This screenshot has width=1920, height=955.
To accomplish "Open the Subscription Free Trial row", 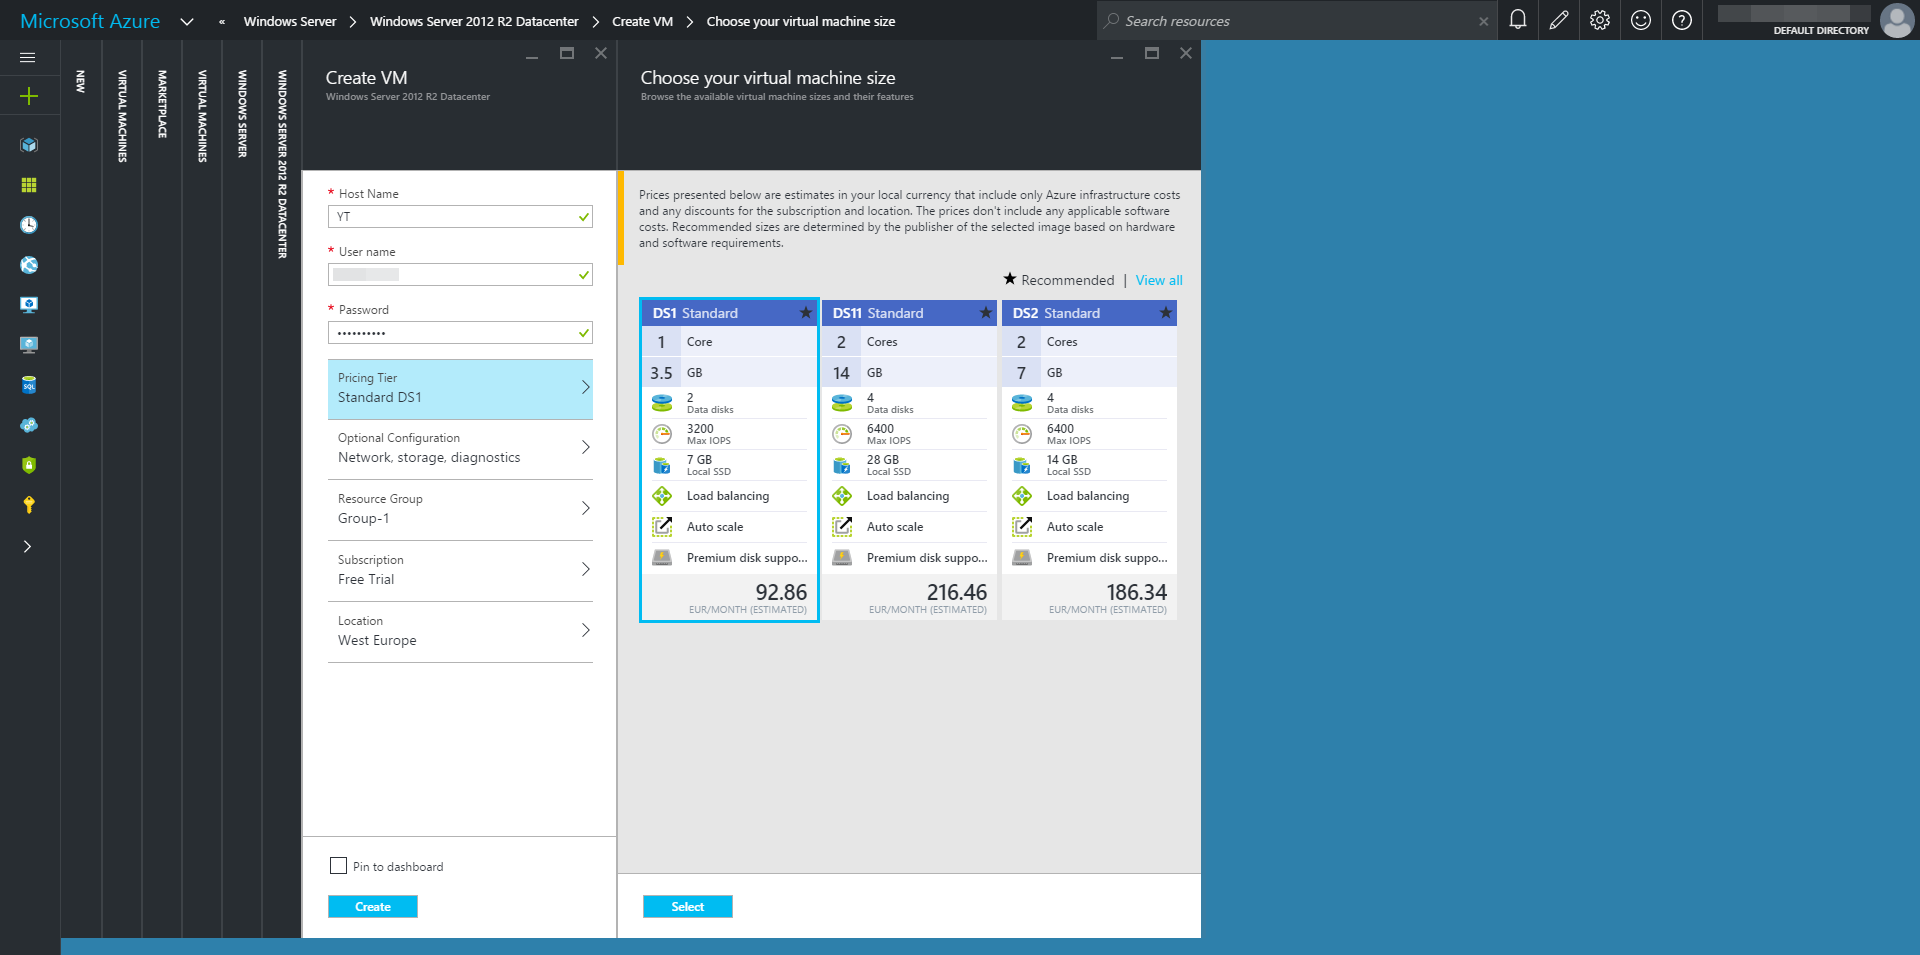I will pos(460,571).
